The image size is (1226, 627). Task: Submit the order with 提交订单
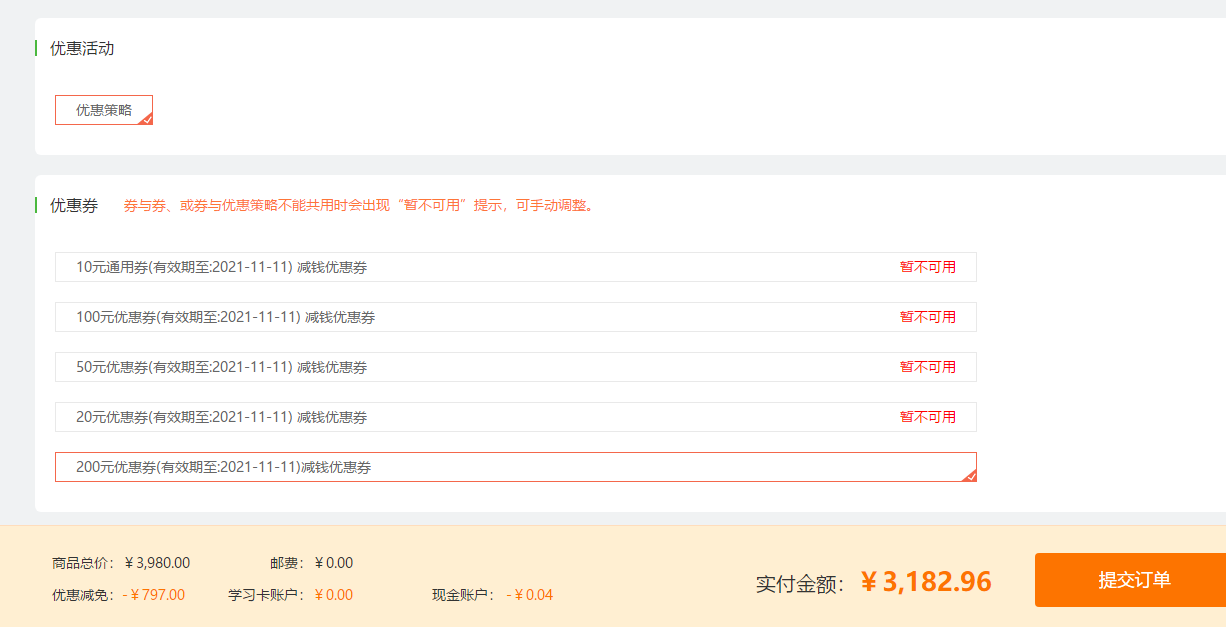pos(1133,580)
